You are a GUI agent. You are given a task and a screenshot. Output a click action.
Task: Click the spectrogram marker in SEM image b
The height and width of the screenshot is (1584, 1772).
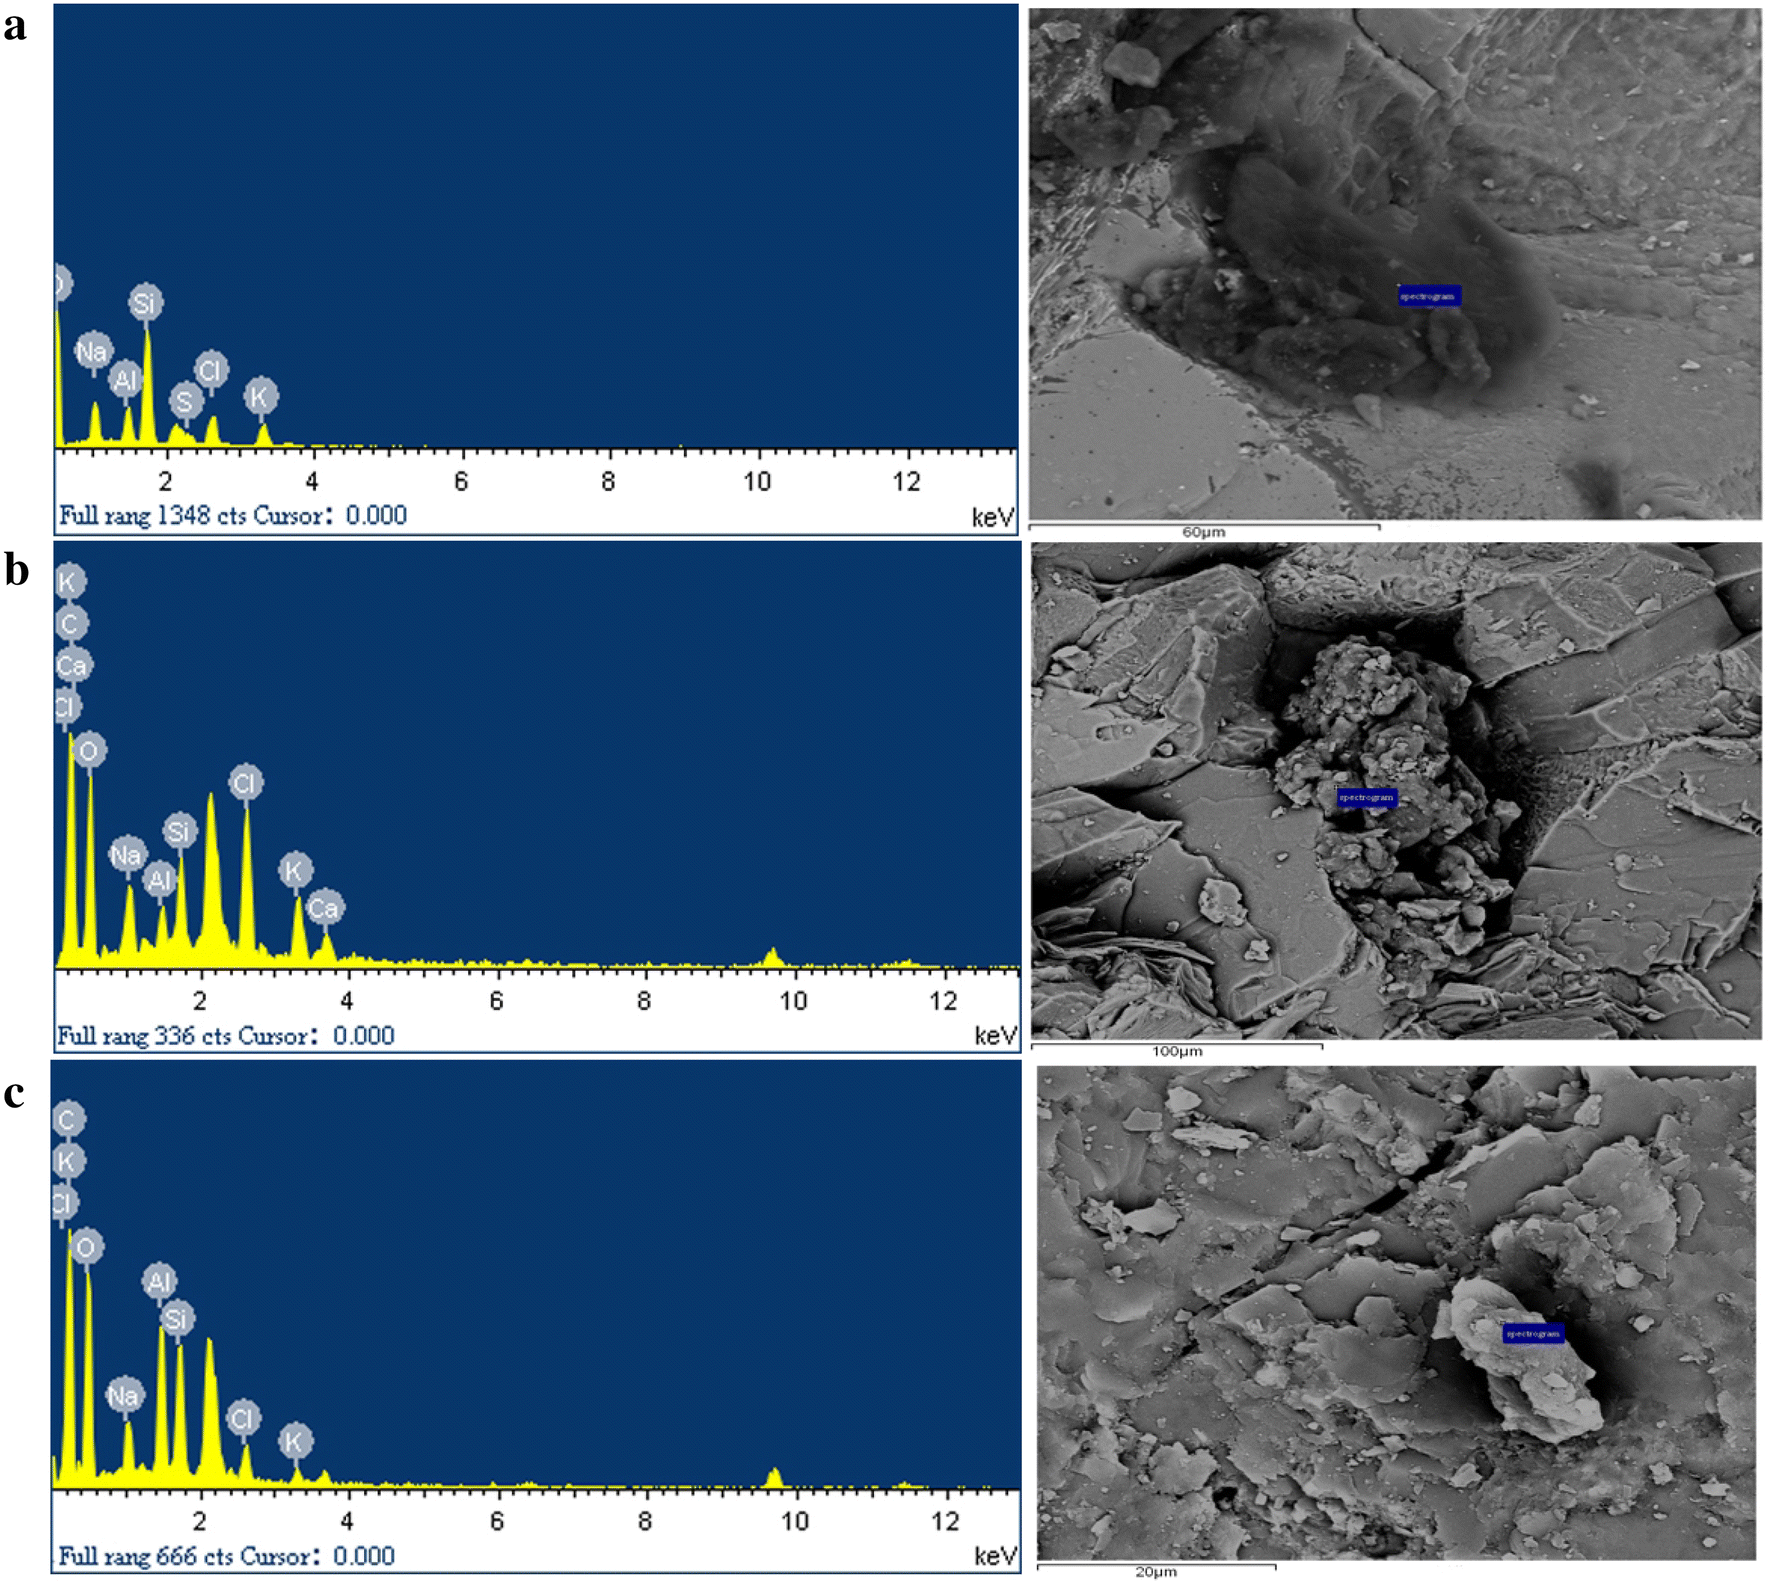(x=1366, y=797)
